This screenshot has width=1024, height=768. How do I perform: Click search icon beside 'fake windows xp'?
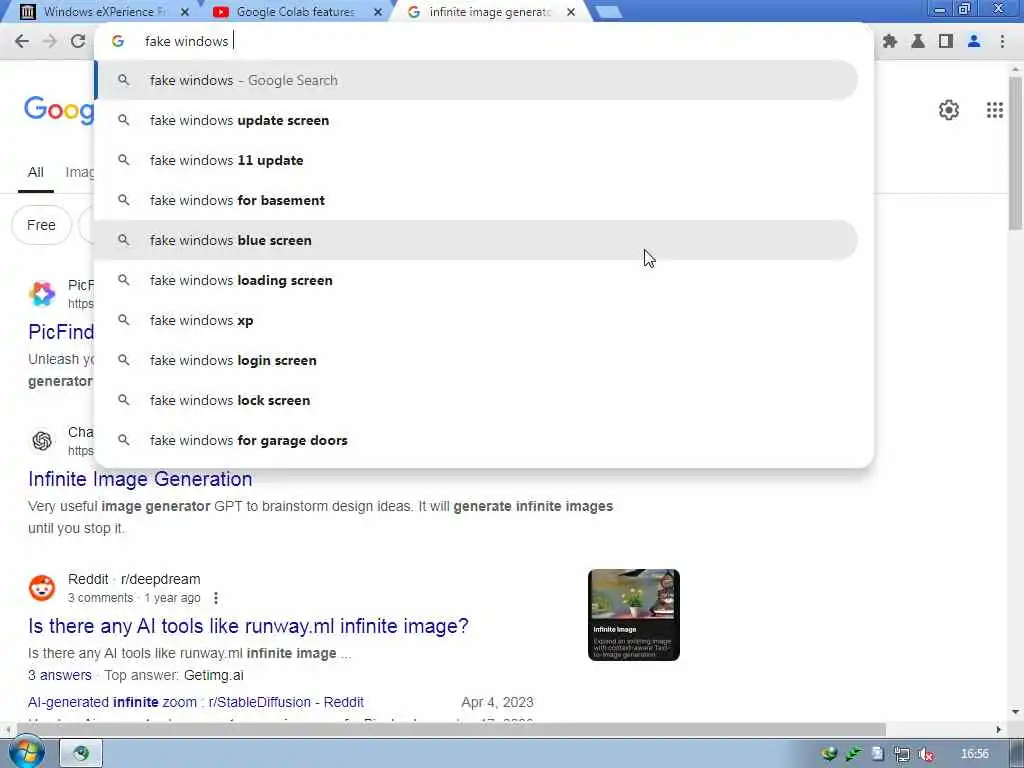(123, 320)
